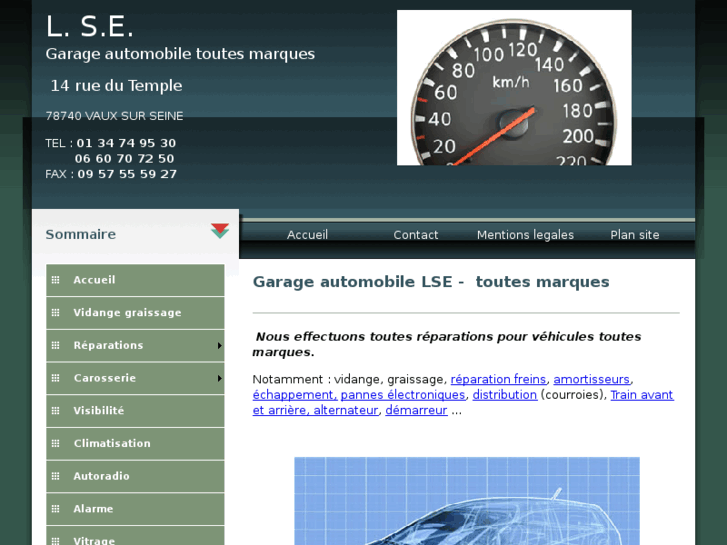Click grid icon beside Alarme
Viewport: 727px width, 545px height.
click(x=56, y=509)
